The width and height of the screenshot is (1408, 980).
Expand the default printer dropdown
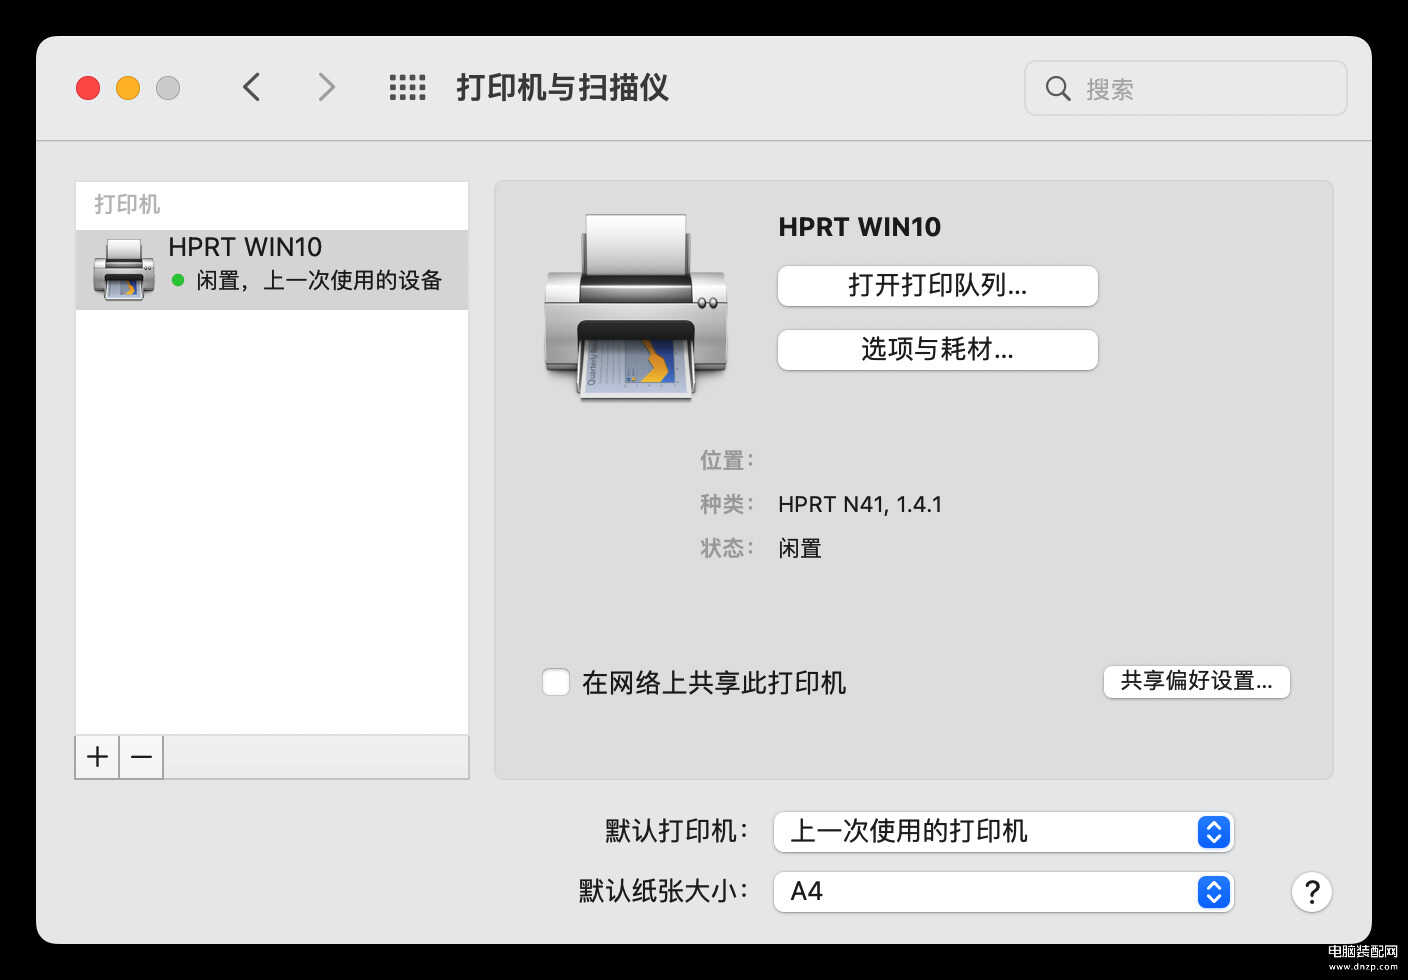pyautogui.click(x=1003, y=832)
